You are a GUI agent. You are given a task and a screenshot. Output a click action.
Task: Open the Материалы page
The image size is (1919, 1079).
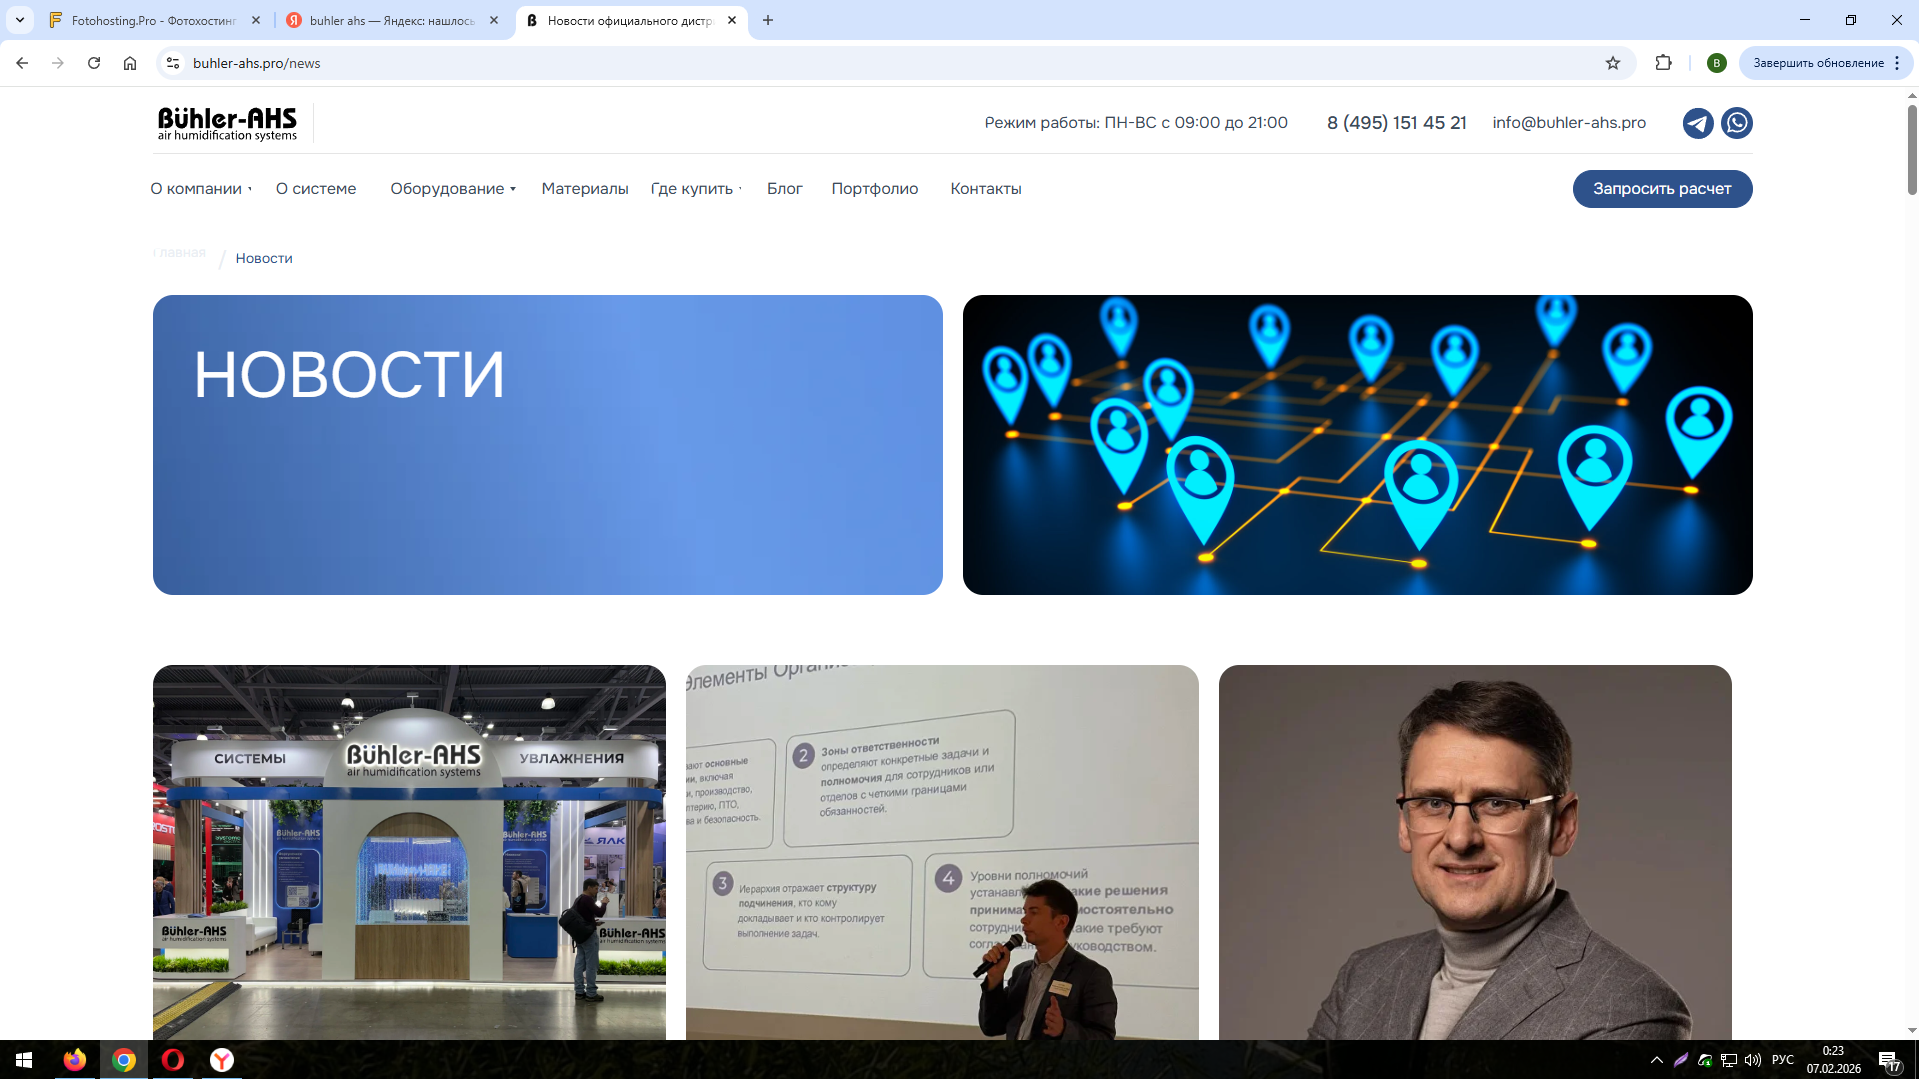coord(585,189)
